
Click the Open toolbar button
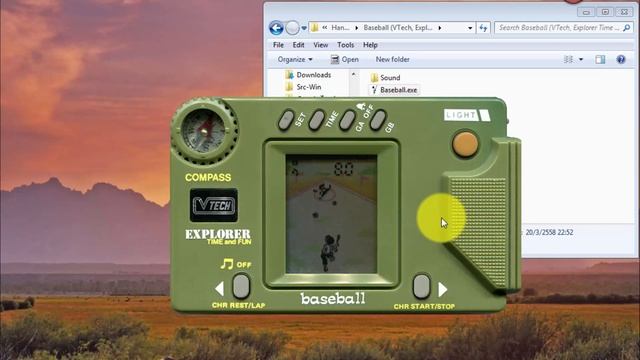tap(344, 60)
